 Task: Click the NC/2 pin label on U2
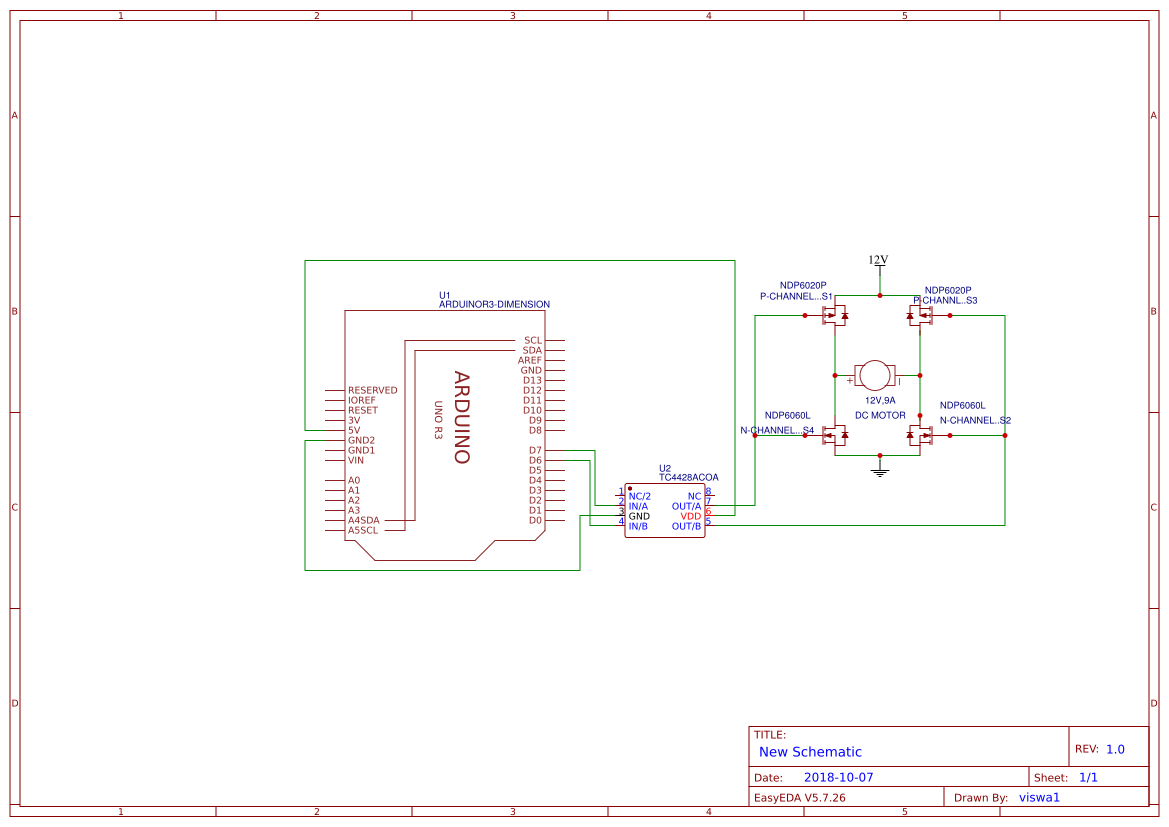pos(640,497)
